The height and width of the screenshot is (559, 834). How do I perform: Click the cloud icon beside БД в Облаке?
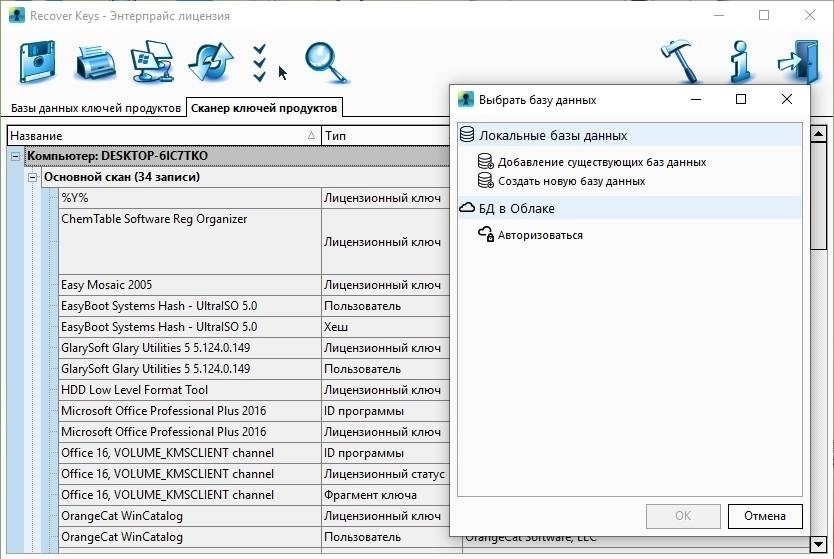pos(467,207)
